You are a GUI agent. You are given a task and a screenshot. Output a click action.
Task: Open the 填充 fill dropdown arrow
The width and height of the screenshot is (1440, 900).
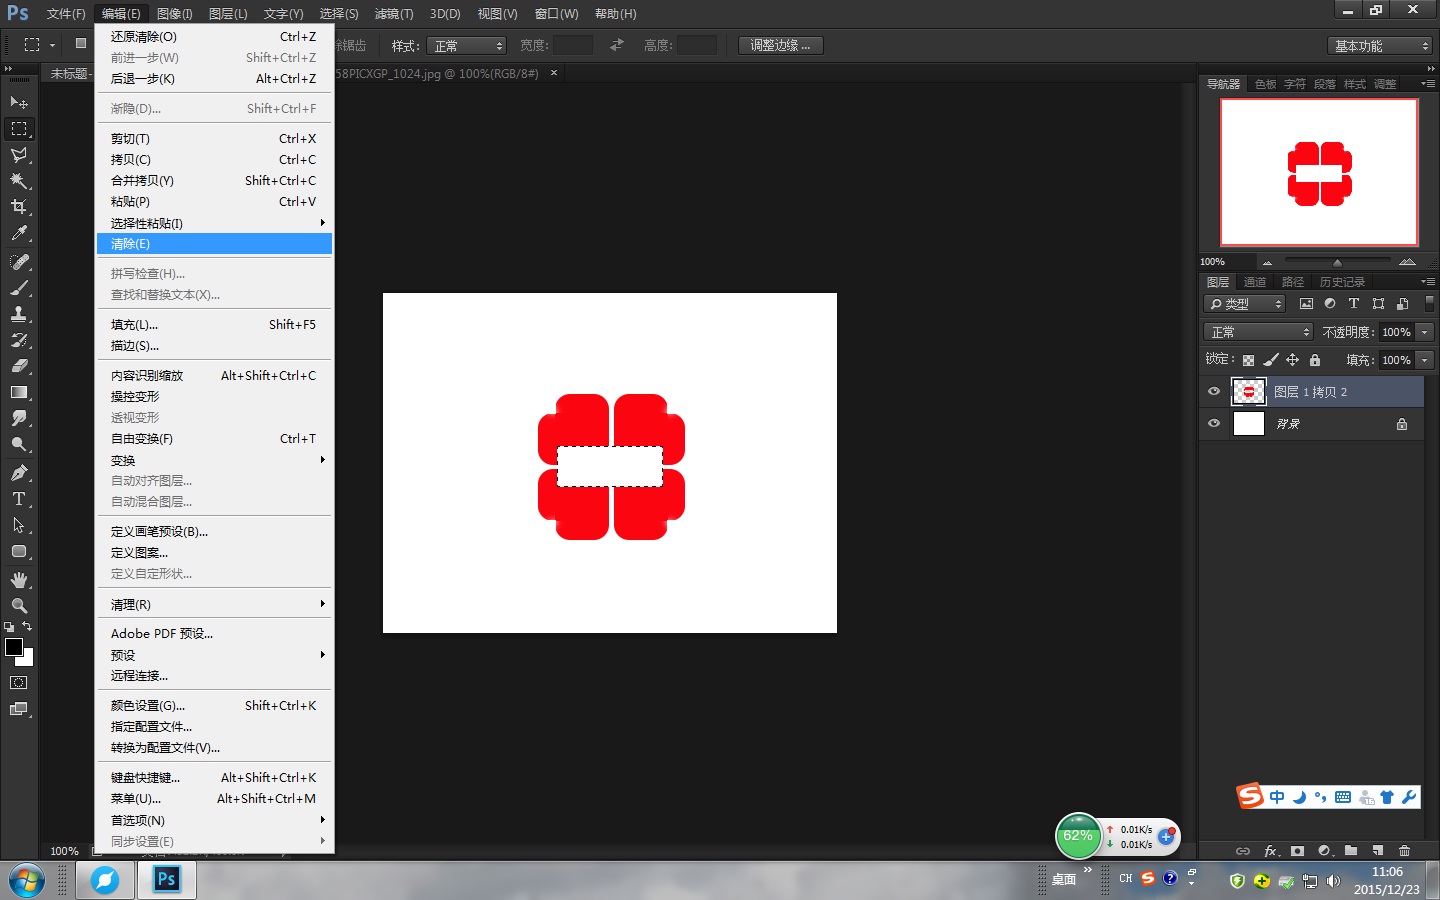click(1425, 360)
